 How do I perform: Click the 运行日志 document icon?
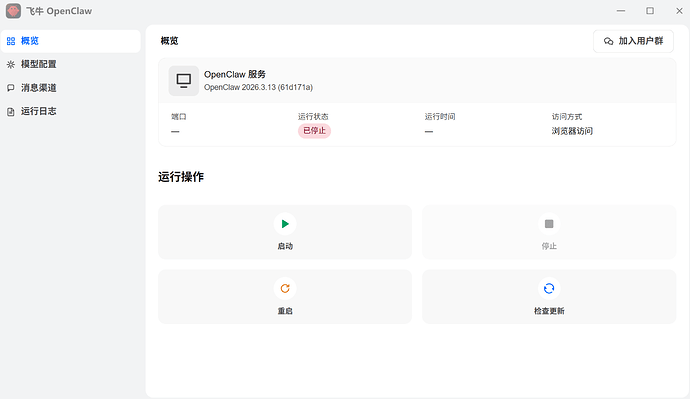pos(11,112)
